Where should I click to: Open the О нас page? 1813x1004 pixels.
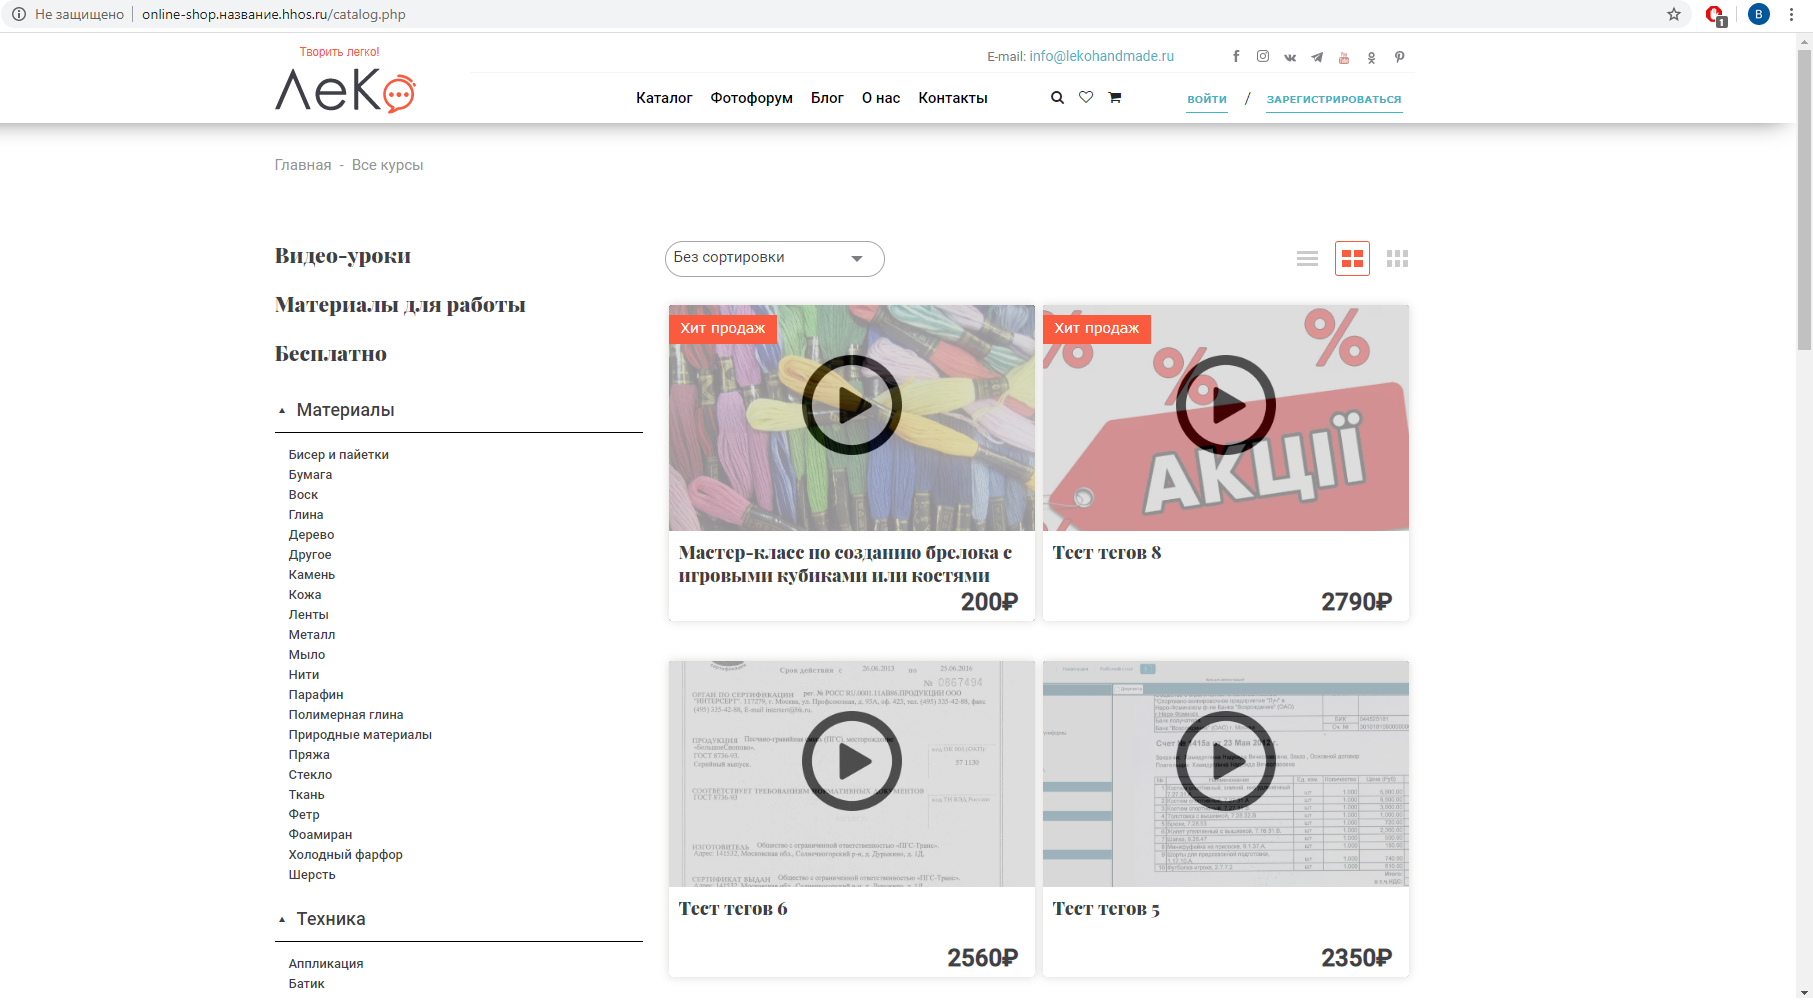point(881,98)
